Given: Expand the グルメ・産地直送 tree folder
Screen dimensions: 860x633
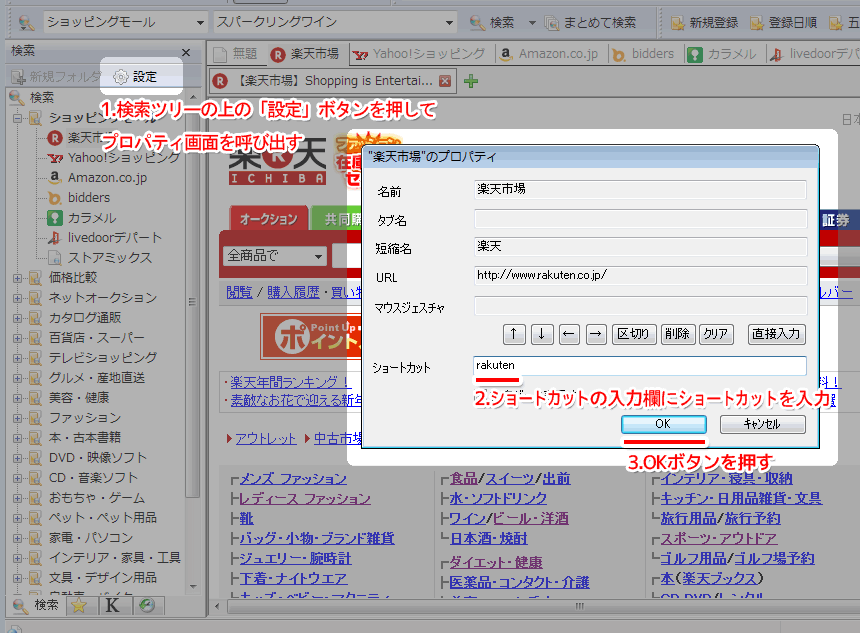Looking at the screenshot, I should tap(18, 378).
